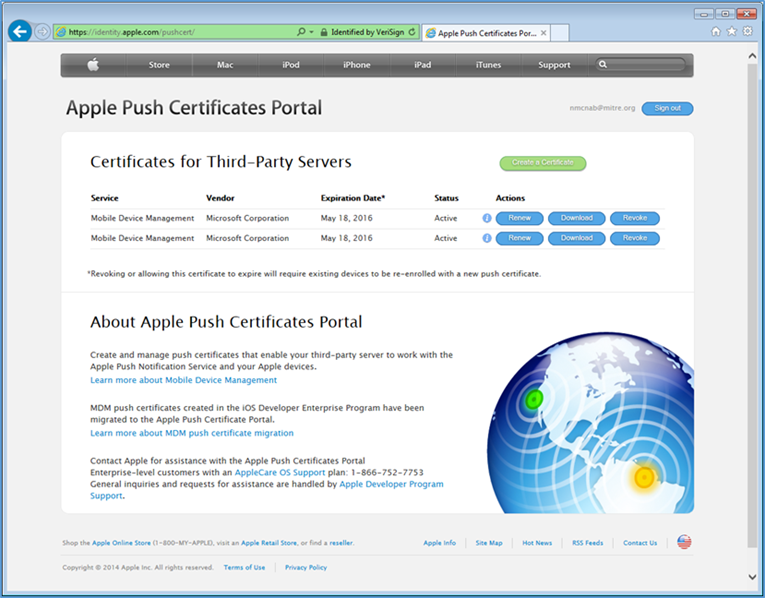Open Learn more about MDM push certificate migration
765x598 pixels.
coord(192,433)
